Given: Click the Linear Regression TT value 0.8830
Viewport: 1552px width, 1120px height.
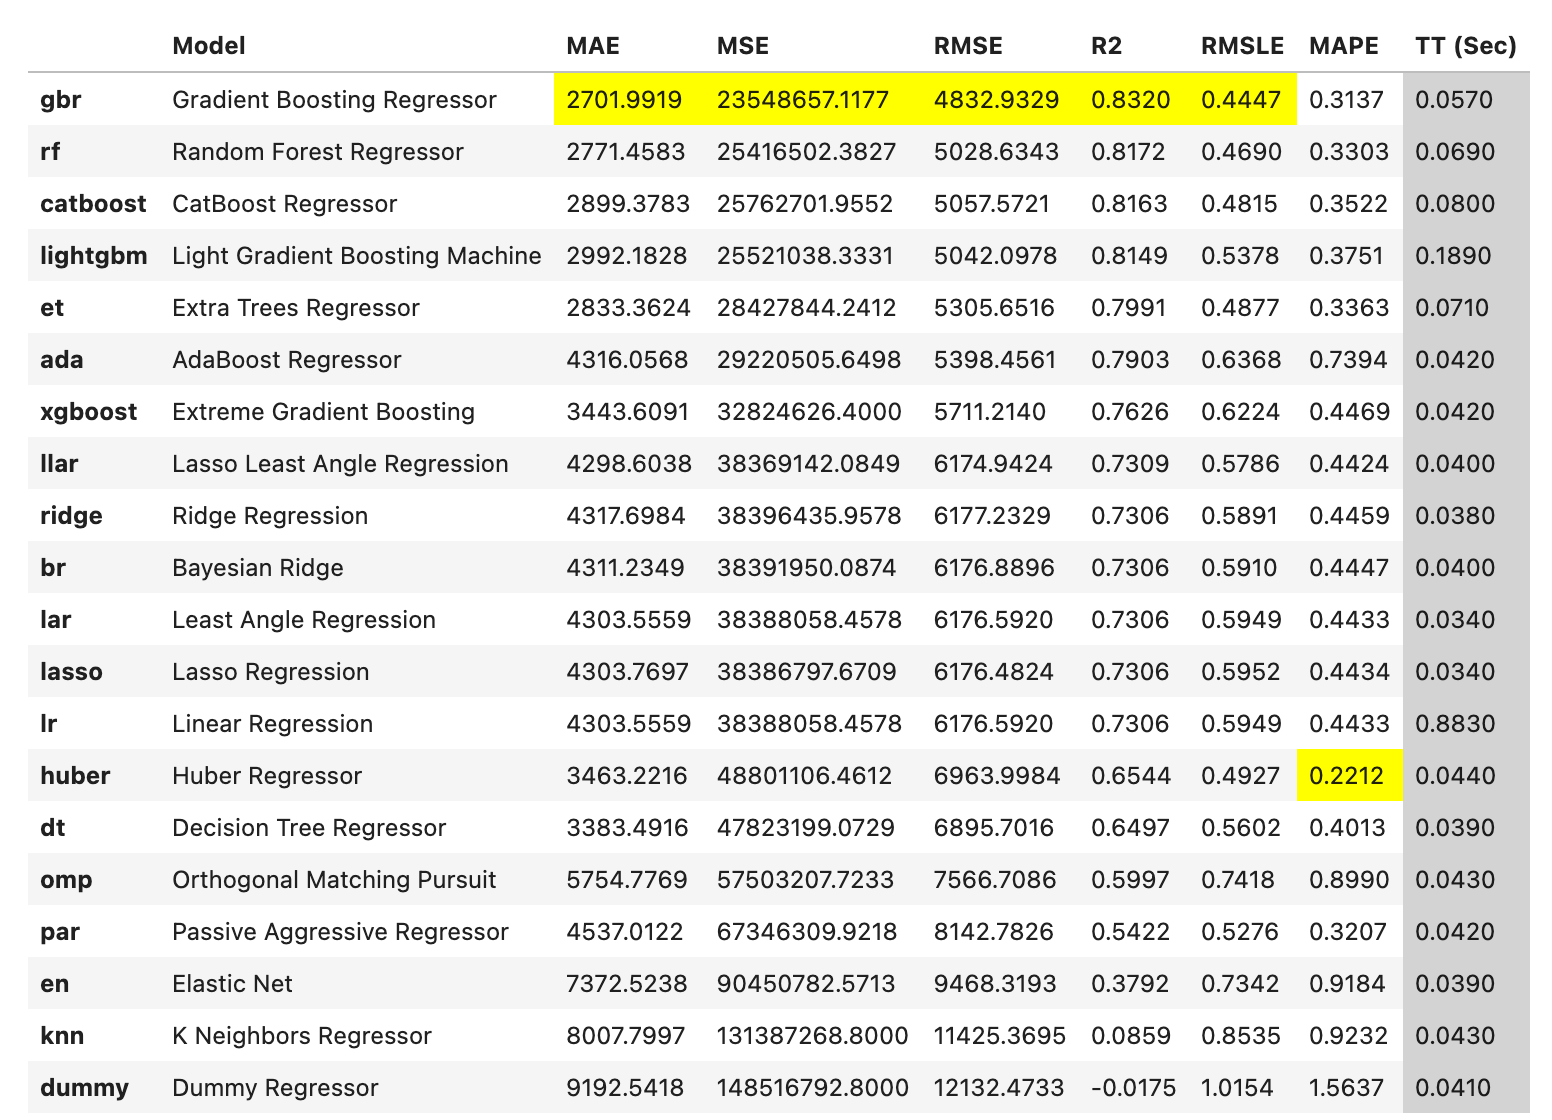Looking at the screenshot, I should (1455, 724).
